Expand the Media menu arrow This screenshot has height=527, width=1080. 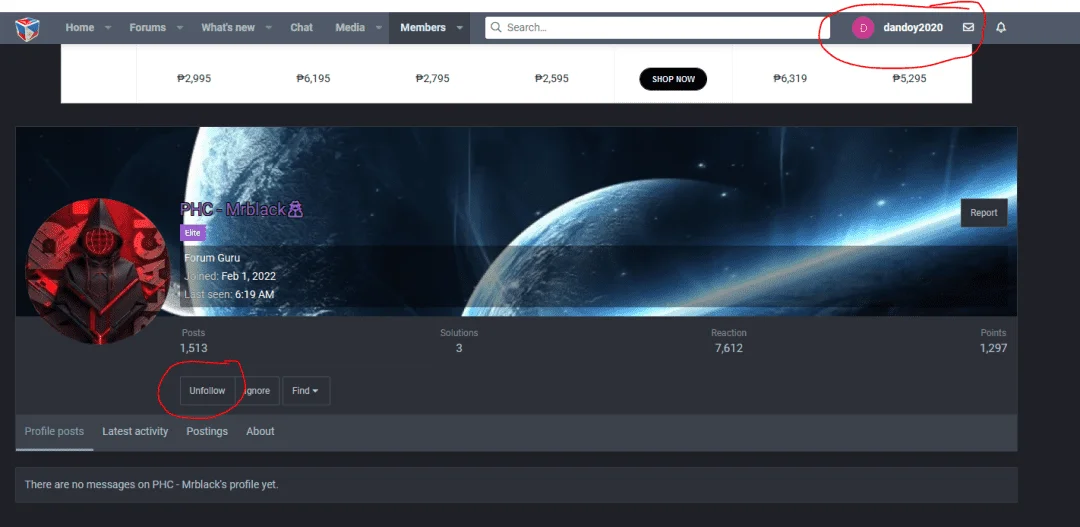(x=379, y=28)
